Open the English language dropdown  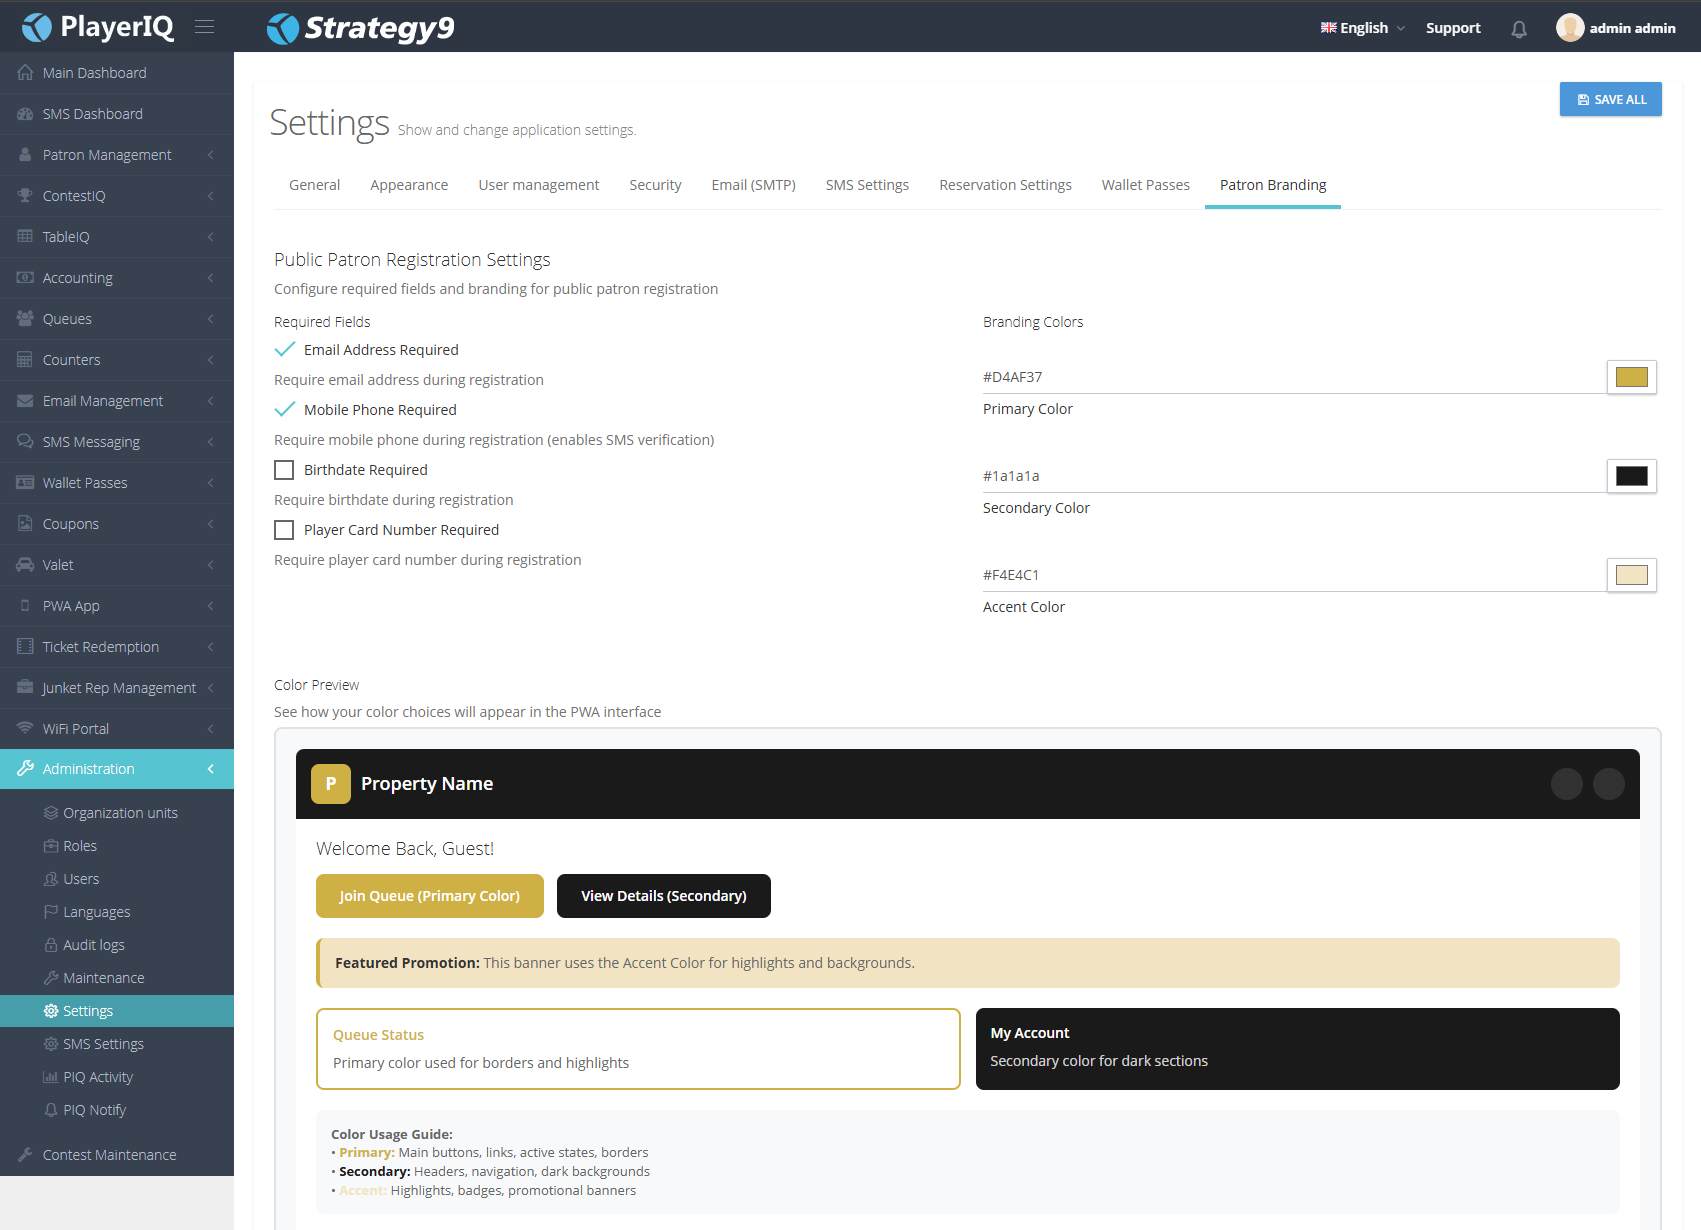1363,28
